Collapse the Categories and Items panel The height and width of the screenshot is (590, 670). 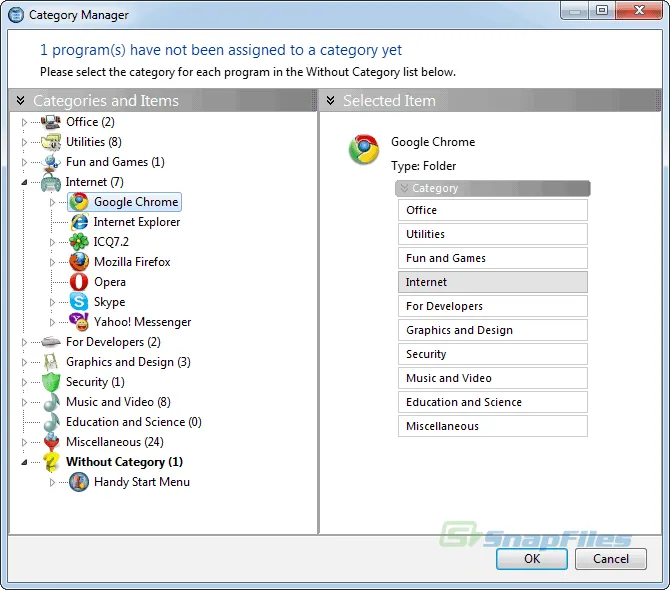pyautogui.click(x=20, y=100)
